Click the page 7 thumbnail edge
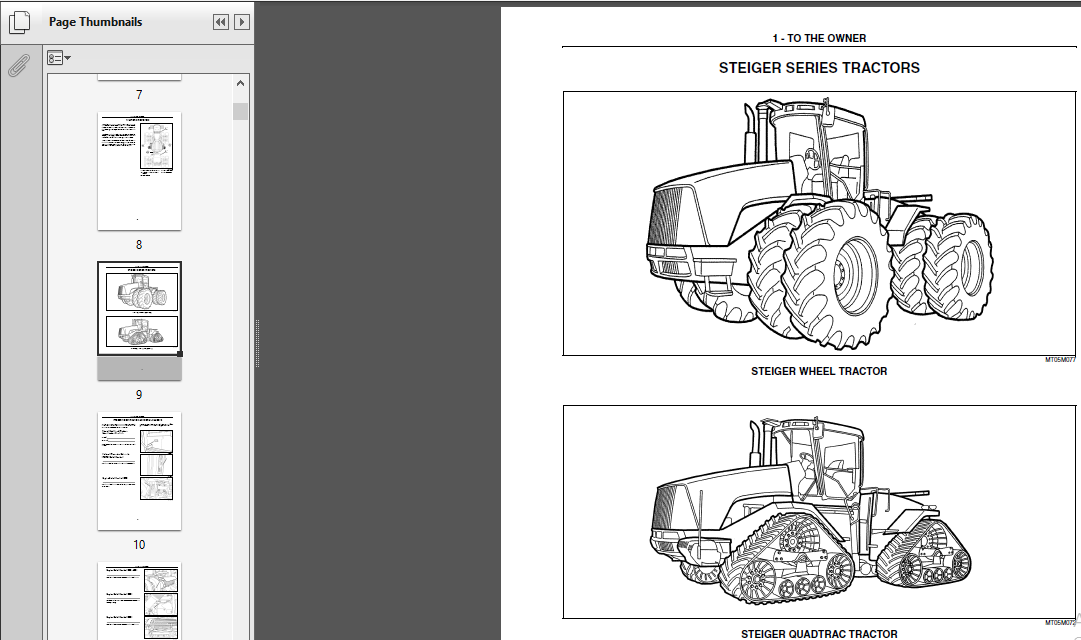Image resolution: width=1081 pixels, height=640 pixels. point(139,77)
